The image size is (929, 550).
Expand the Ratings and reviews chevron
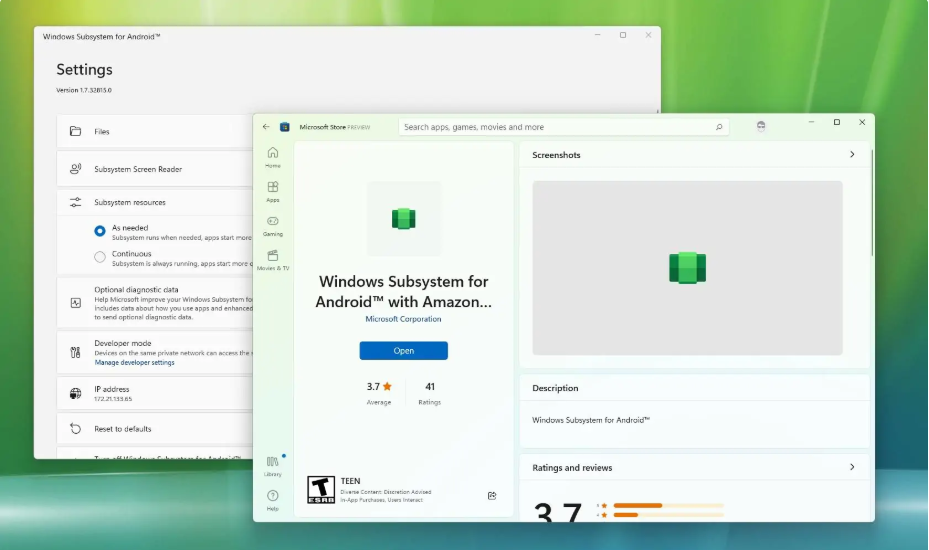point(852,467)
